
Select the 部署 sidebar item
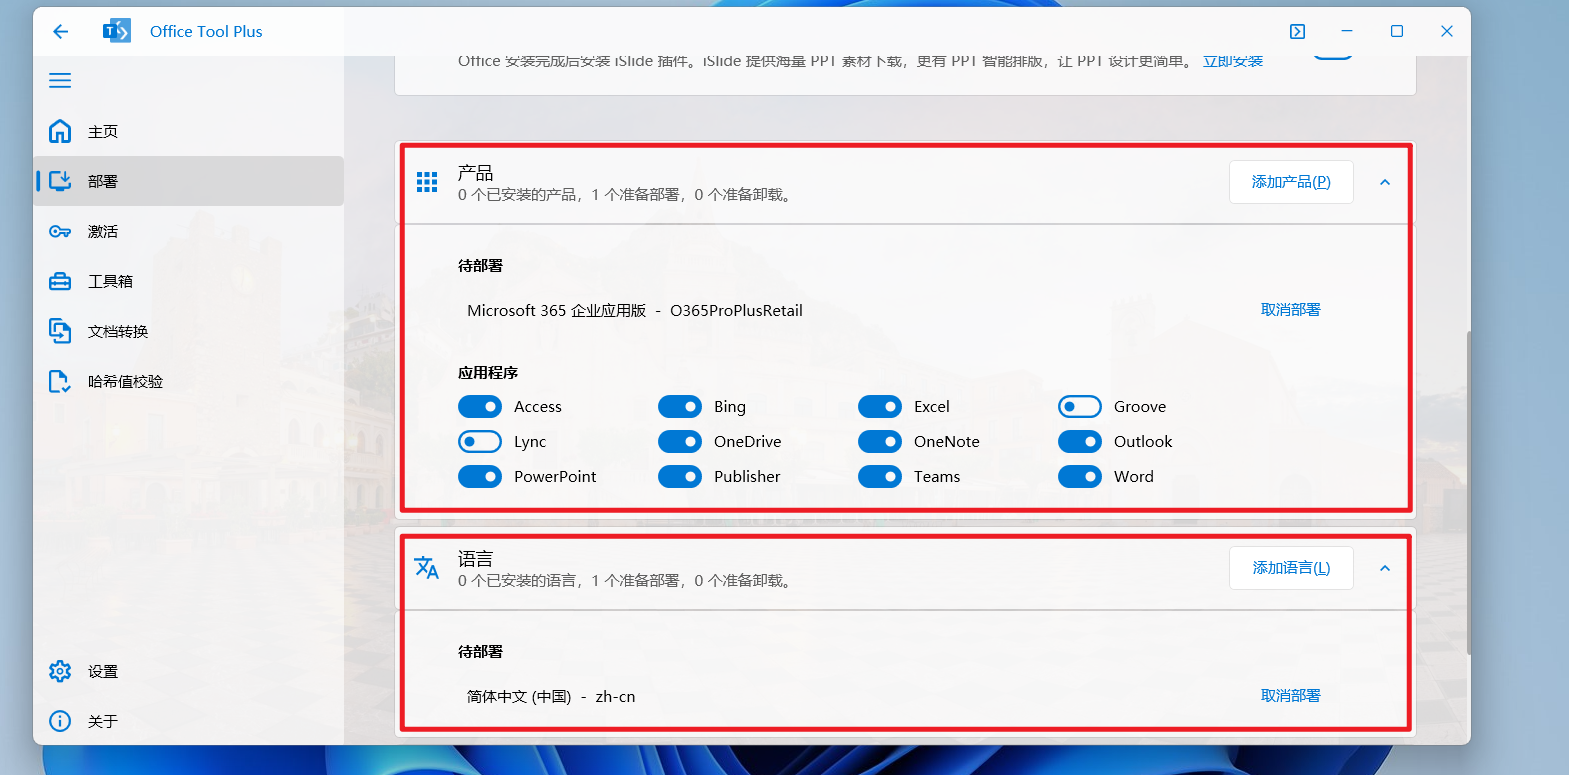[x=189, y=181]
